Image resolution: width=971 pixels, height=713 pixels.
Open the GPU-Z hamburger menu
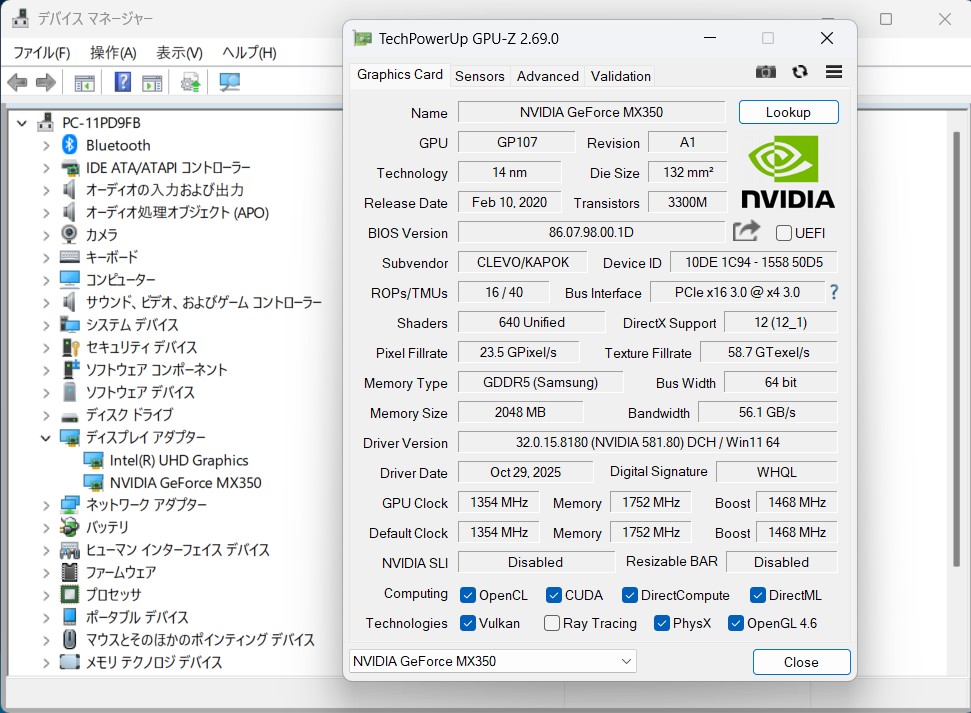[834, 72]
